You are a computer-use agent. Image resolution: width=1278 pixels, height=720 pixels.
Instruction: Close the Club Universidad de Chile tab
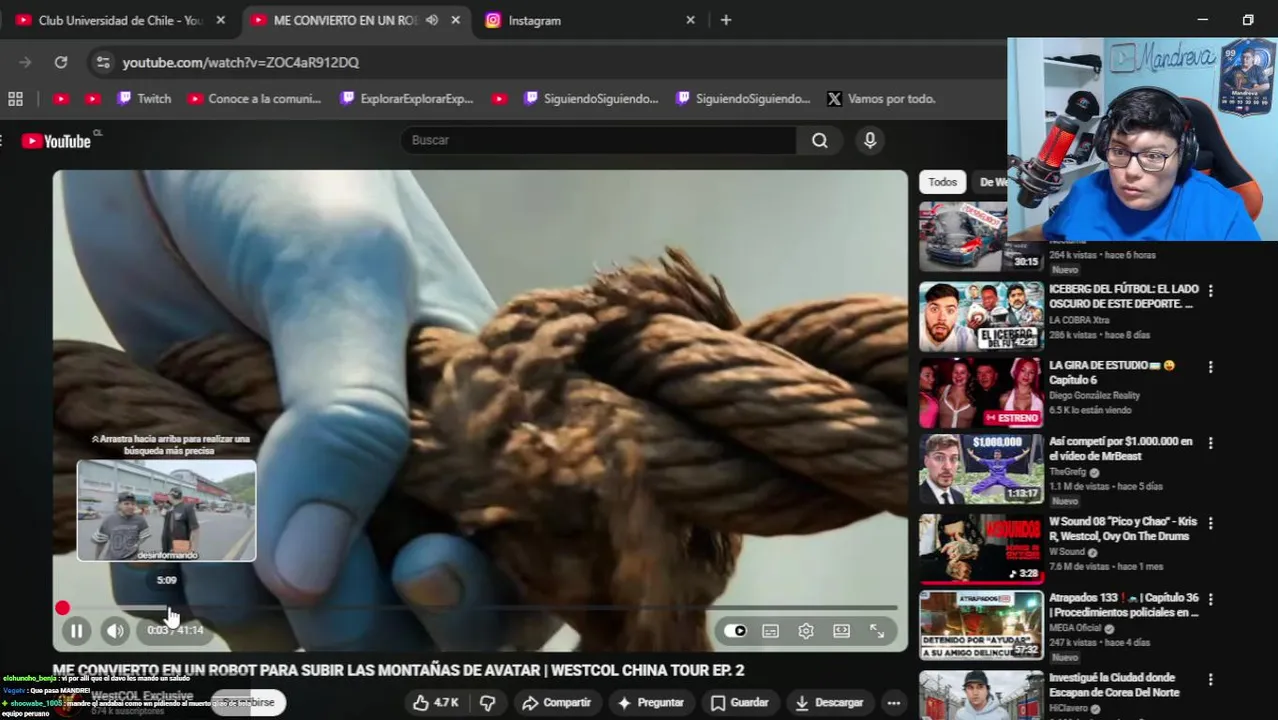pyautogui.click(x=221, y=20)
